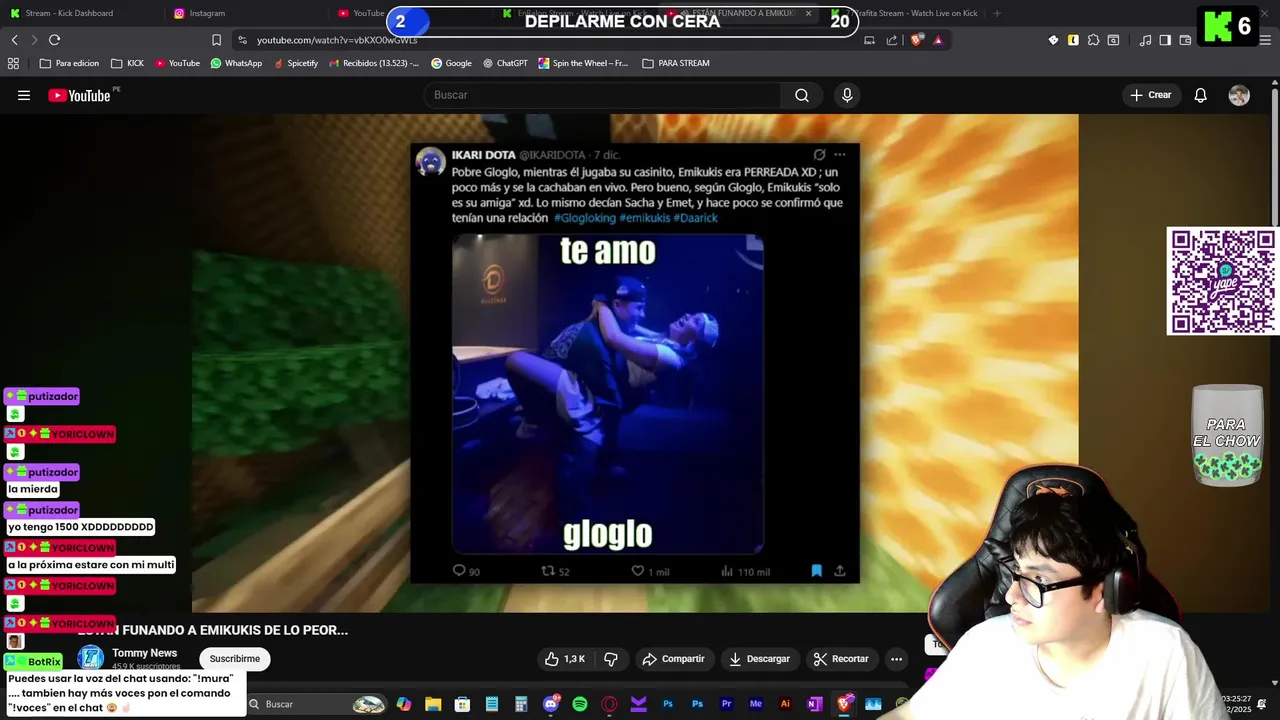Reload the page in the browser
This screenshot has width=1280, height=720.
point(54,40)
